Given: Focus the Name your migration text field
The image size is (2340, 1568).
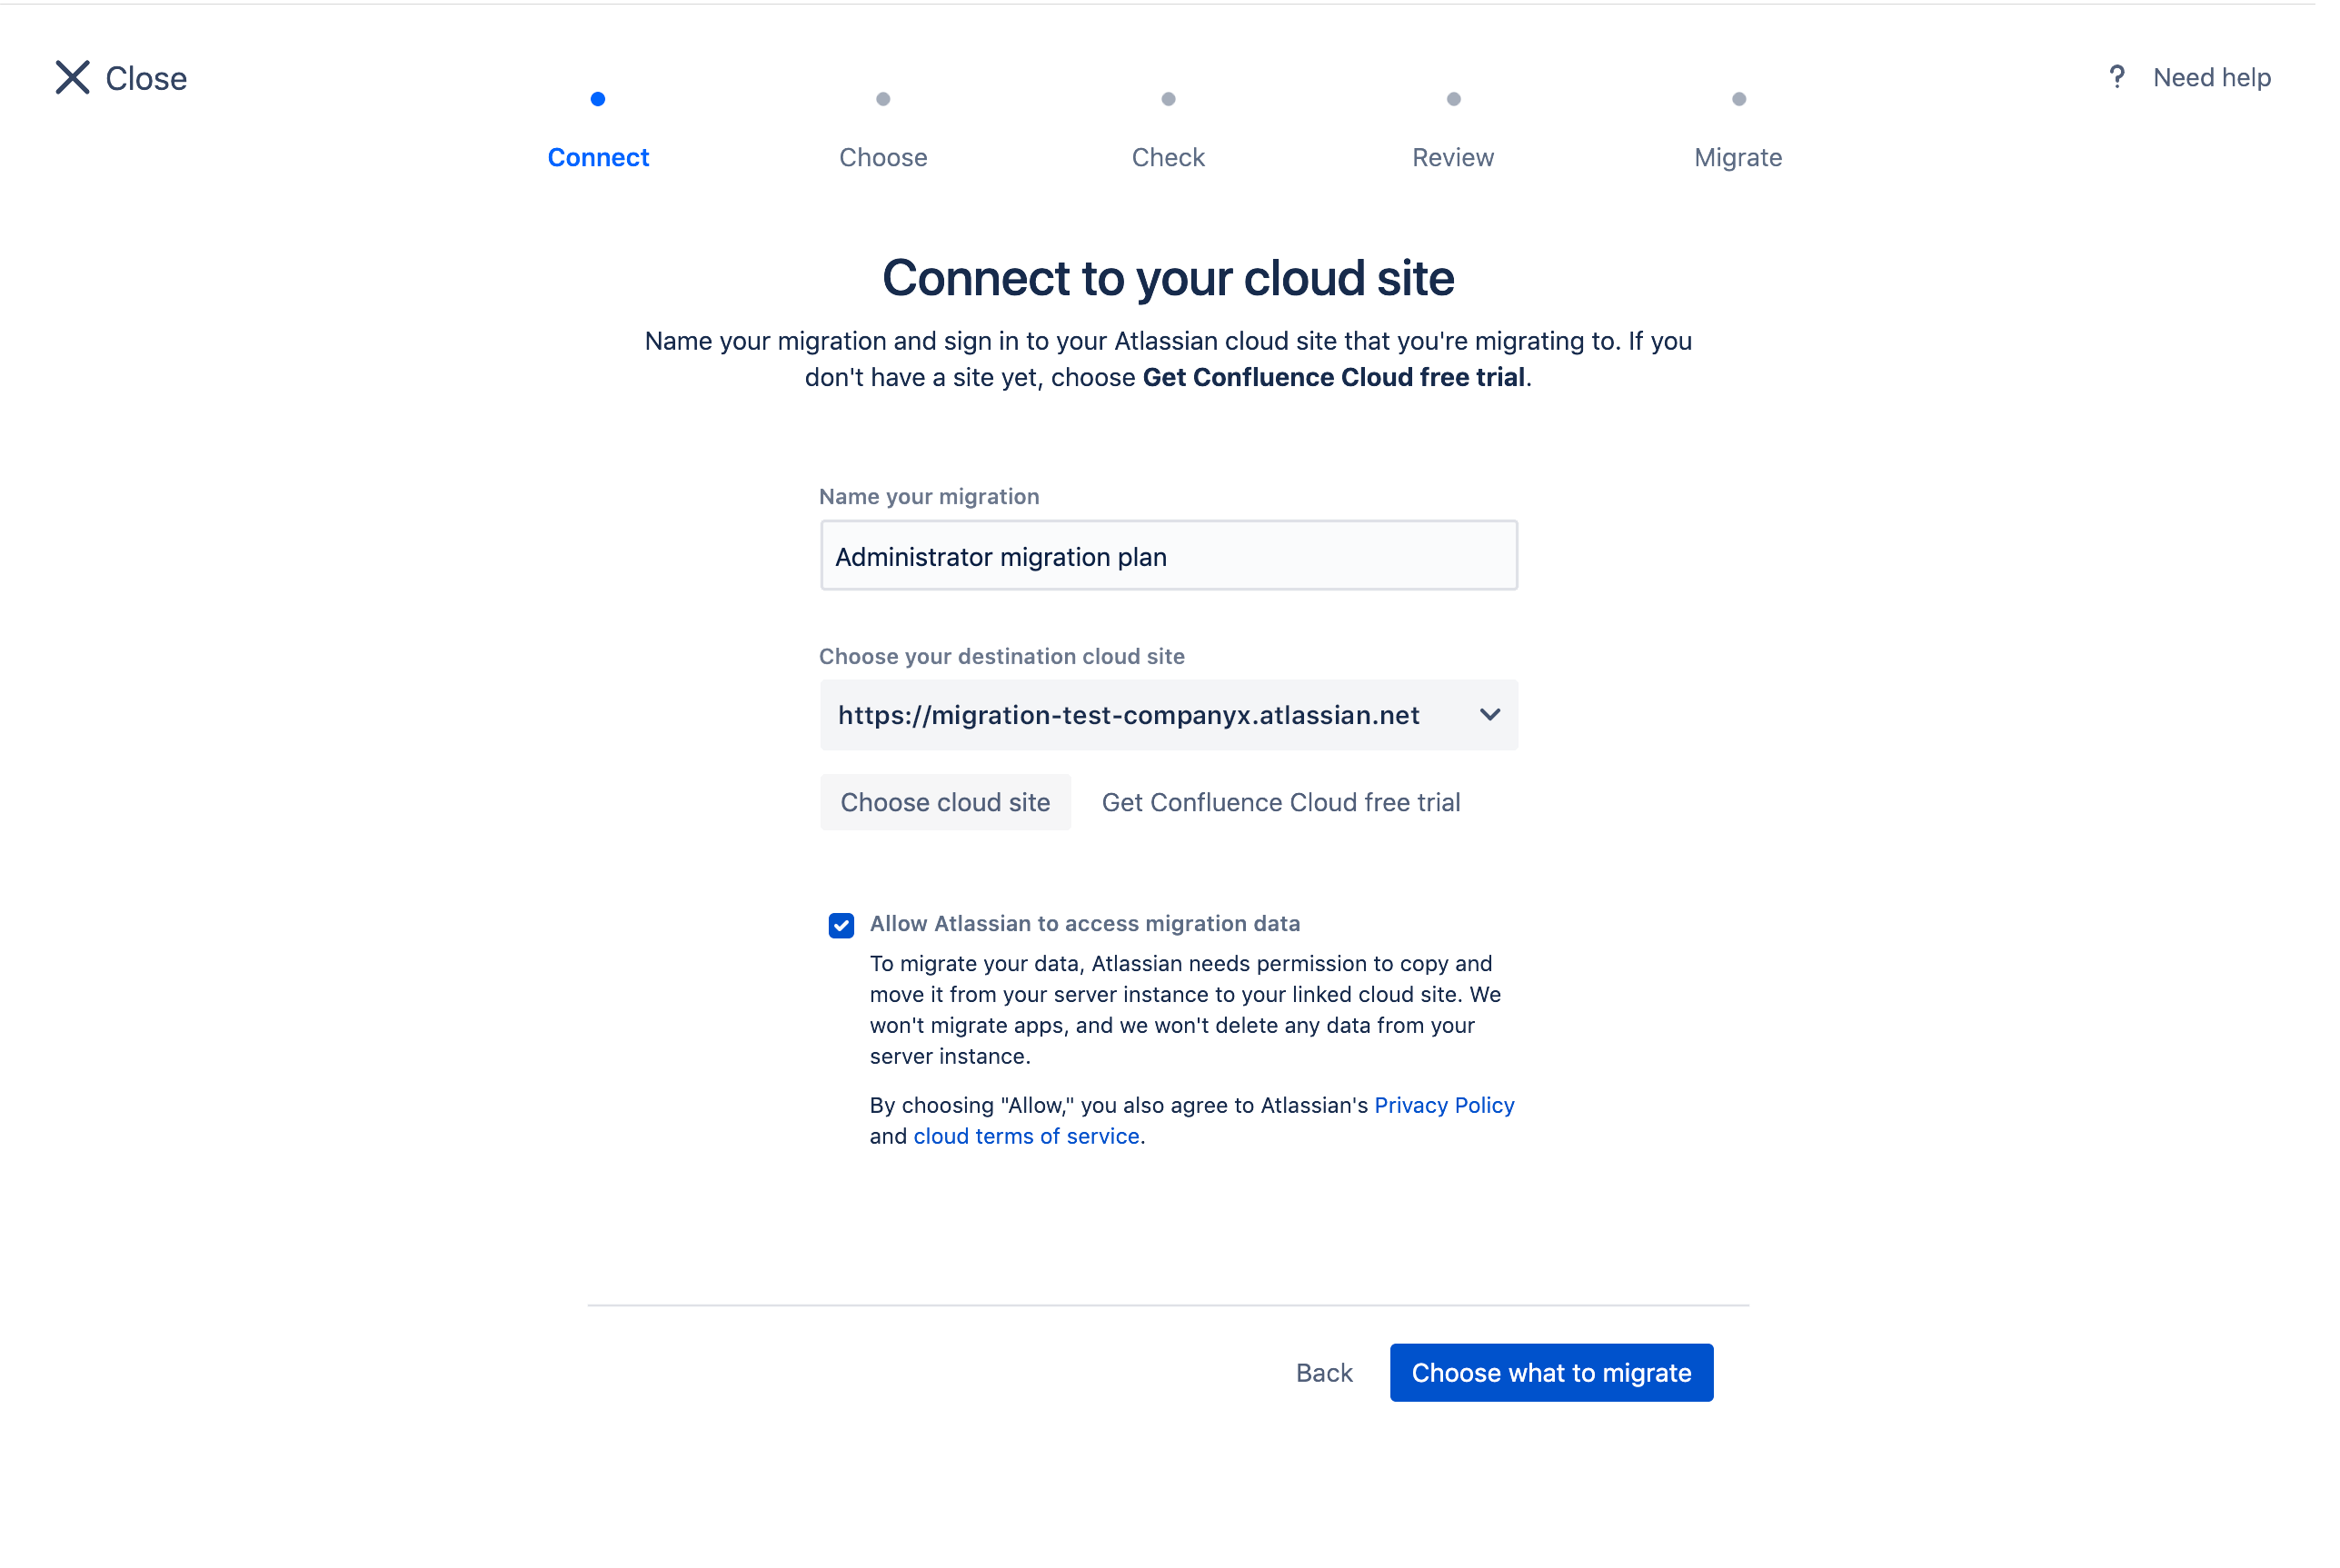Looking at the screenshot, I should click(1168, 556).
